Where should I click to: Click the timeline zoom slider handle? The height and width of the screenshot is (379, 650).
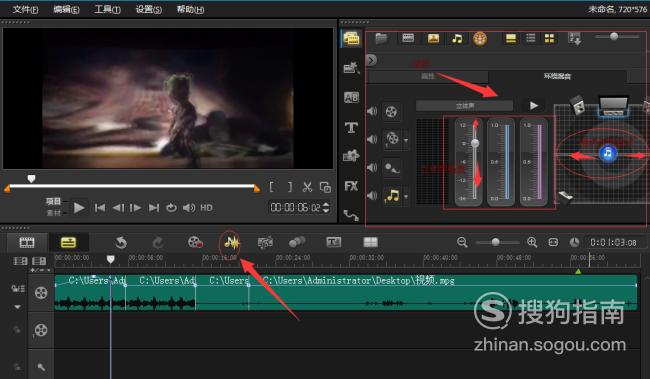[x=495, y=242]
